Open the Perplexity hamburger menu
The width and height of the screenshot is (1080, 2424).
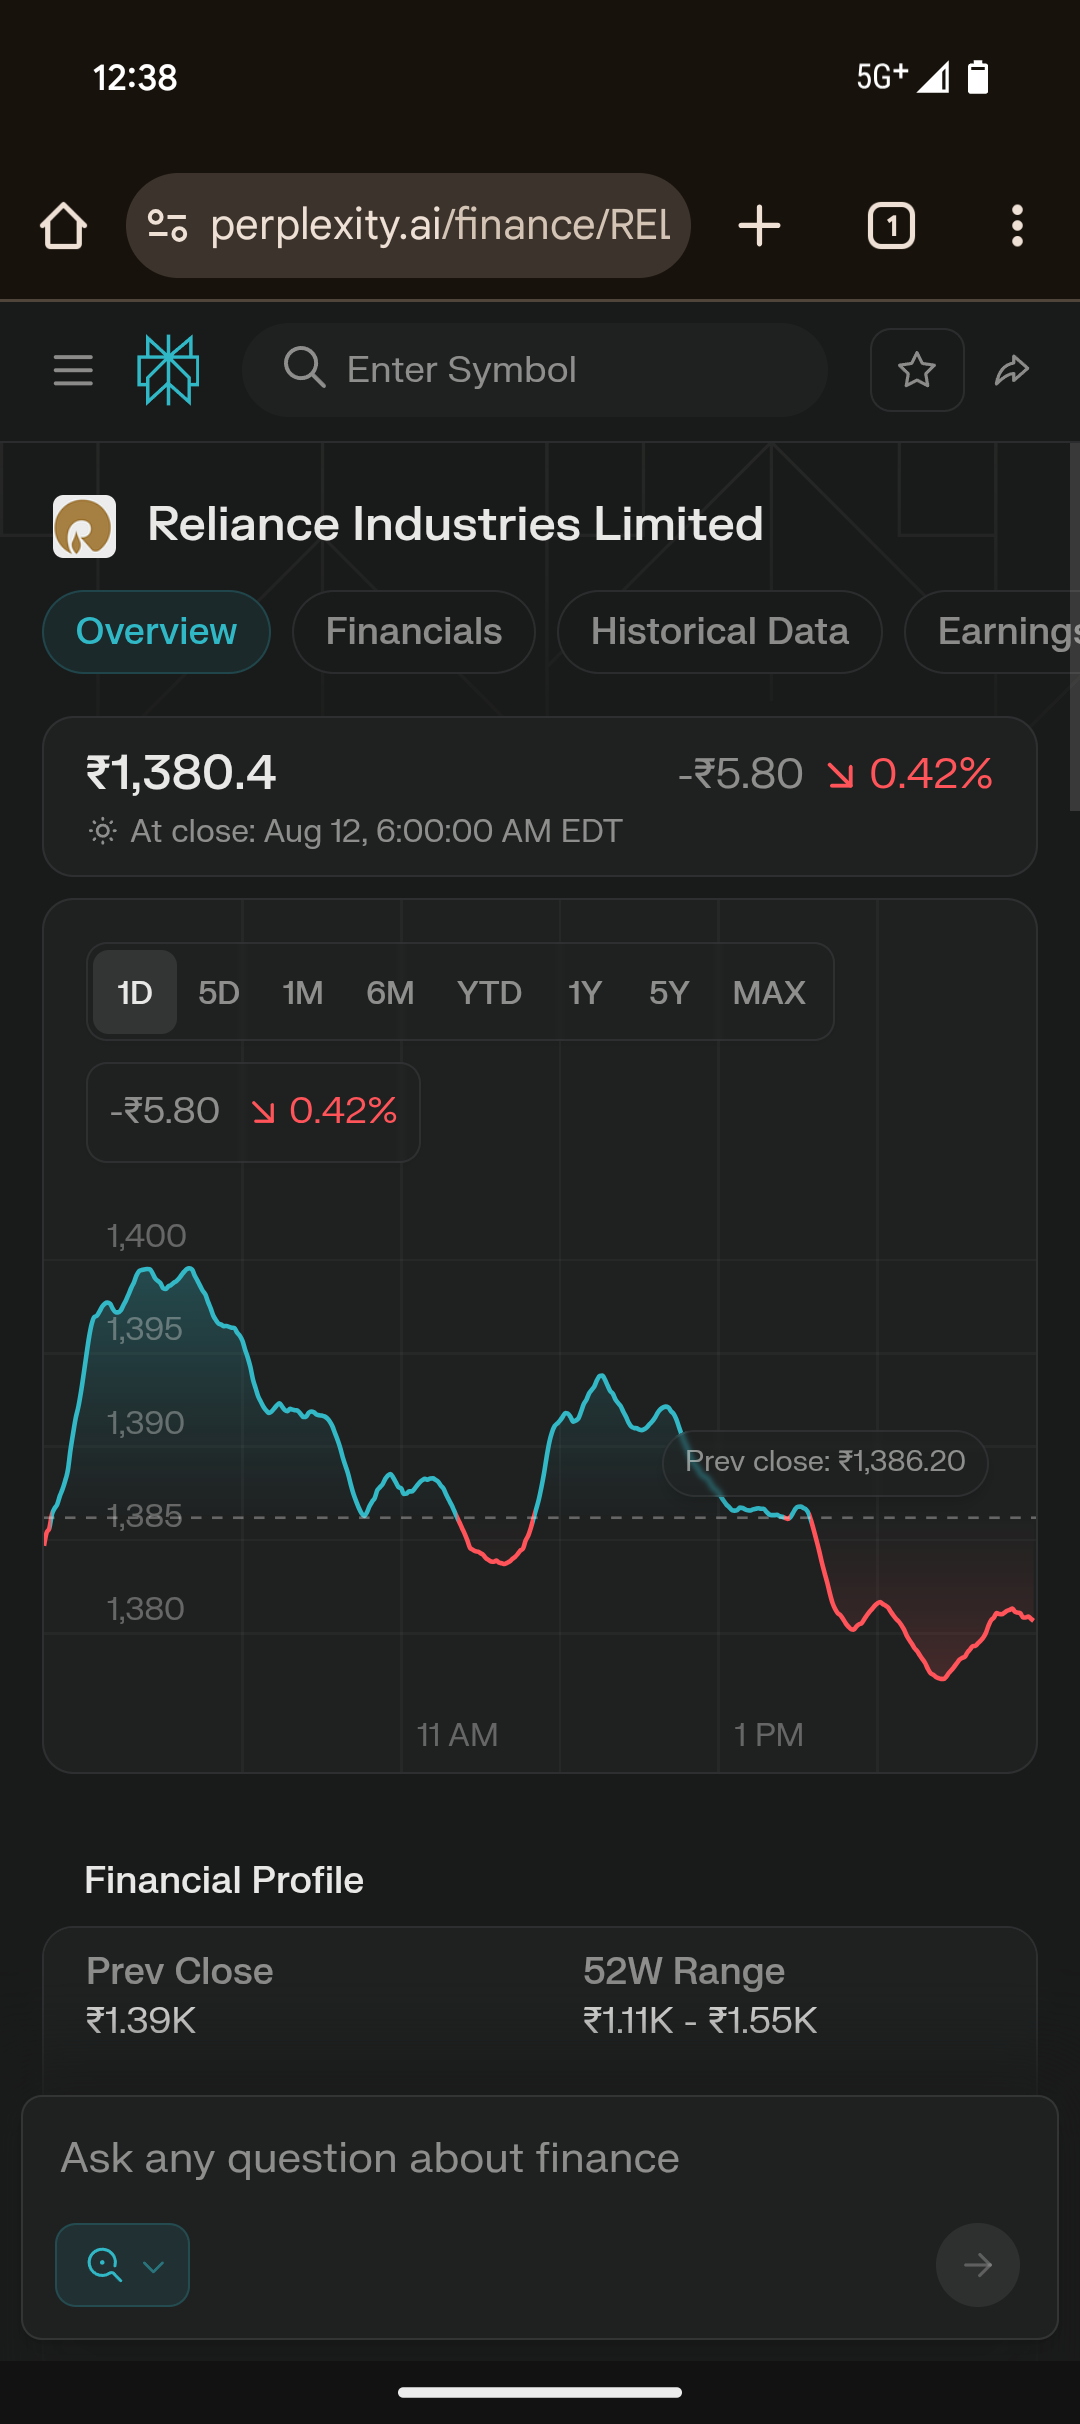[x=73, y=370]
